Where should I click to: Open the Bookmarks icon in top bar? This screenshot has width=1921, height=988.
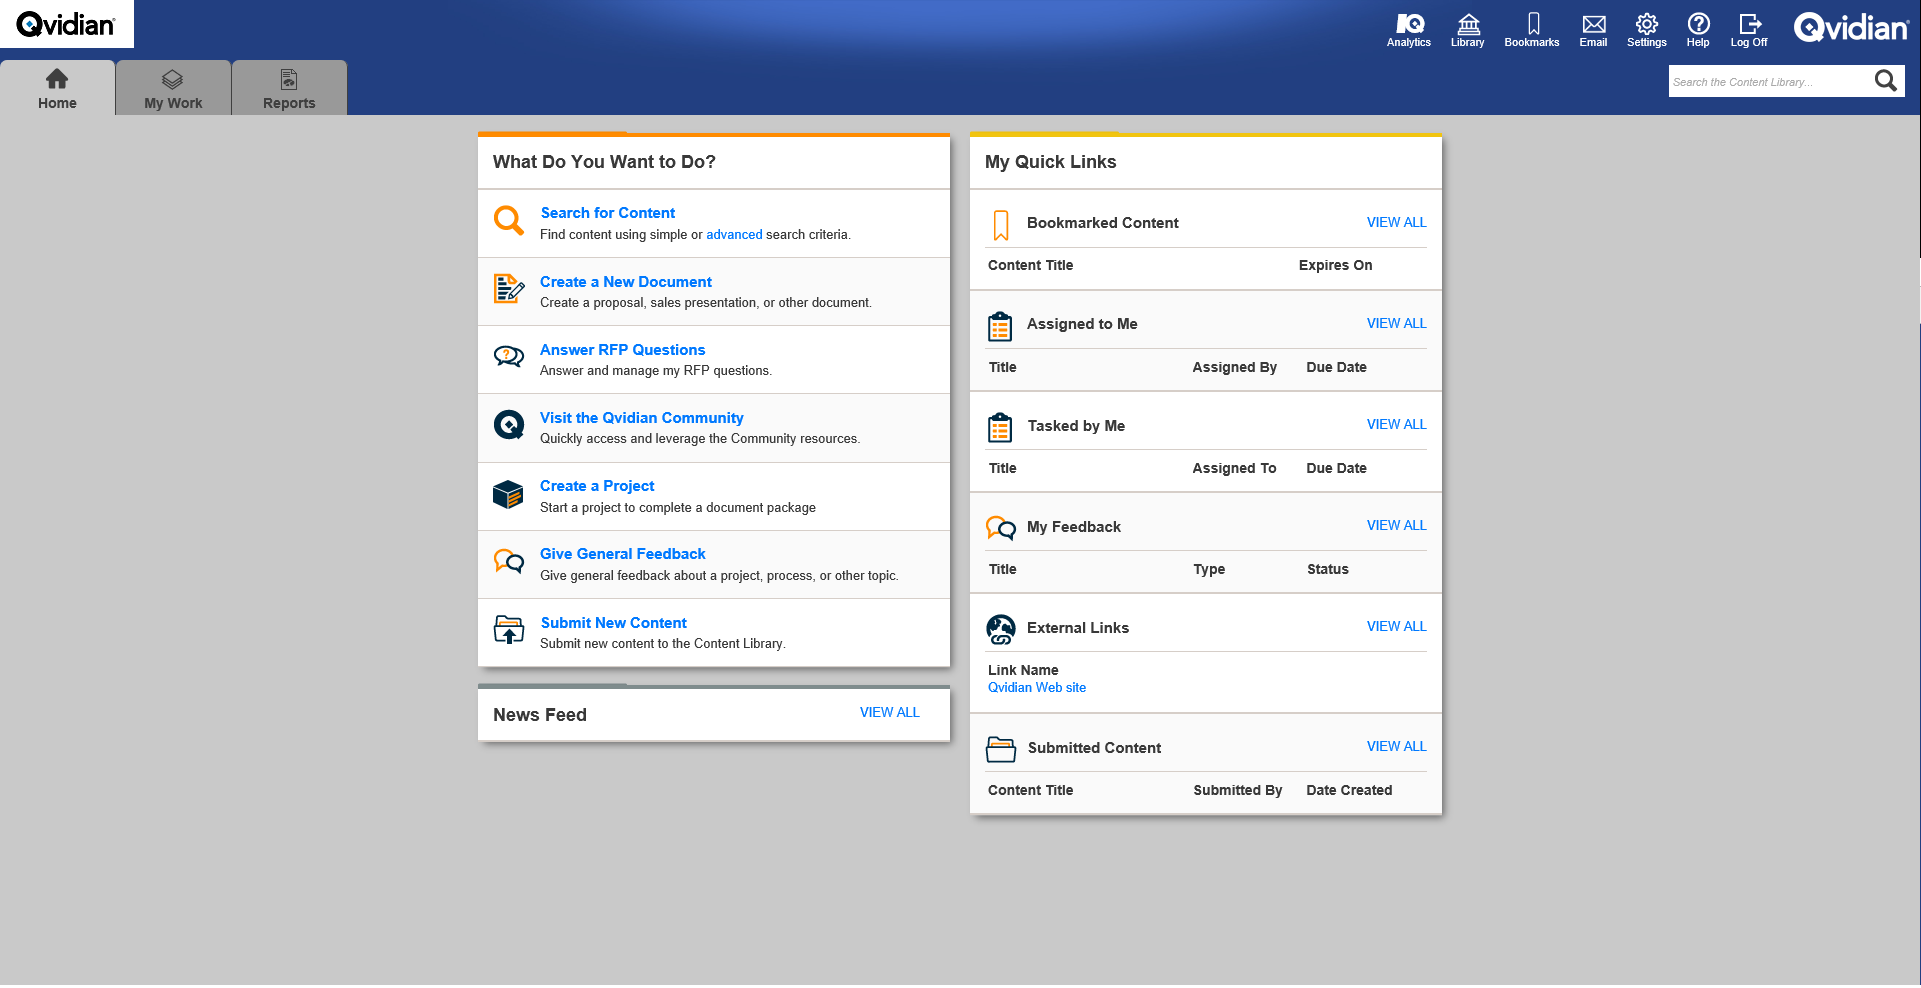tap(1532, 30)
